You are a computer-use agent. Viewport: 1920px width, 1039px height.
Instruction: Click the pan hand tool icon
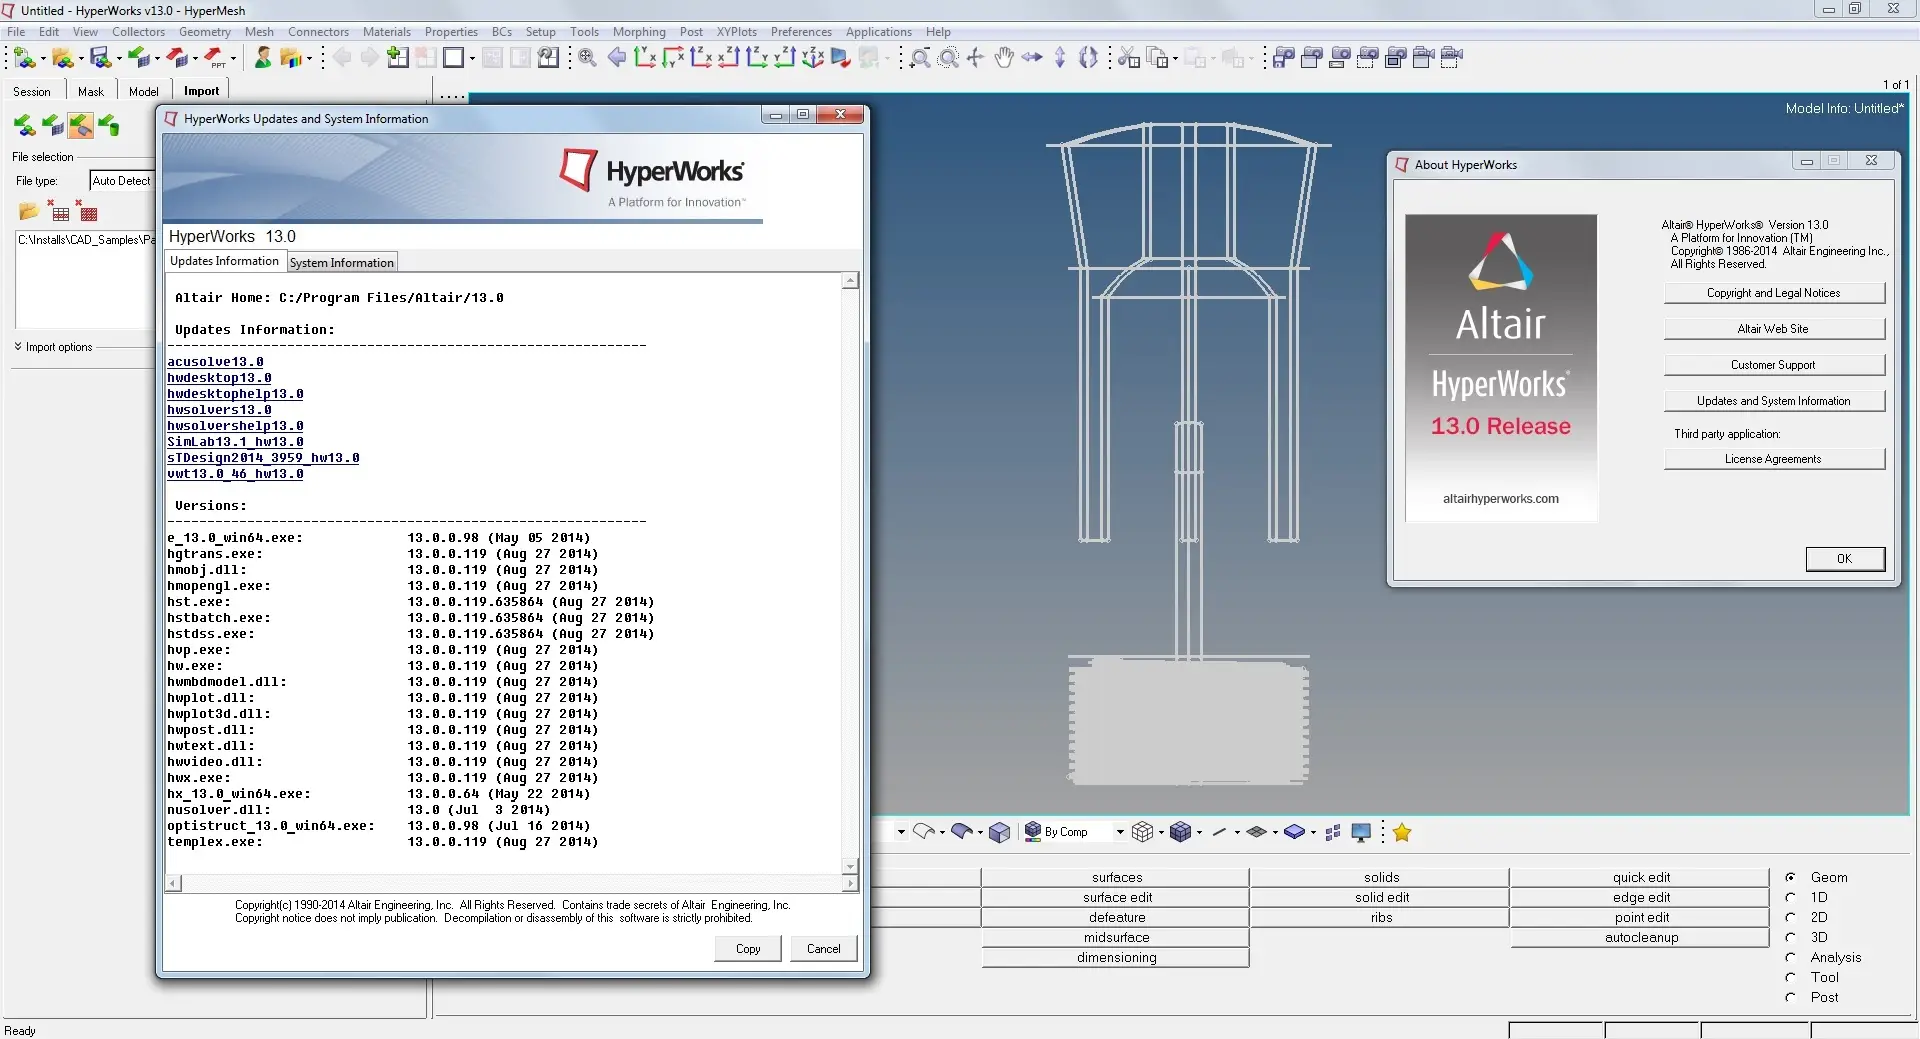1004,58
